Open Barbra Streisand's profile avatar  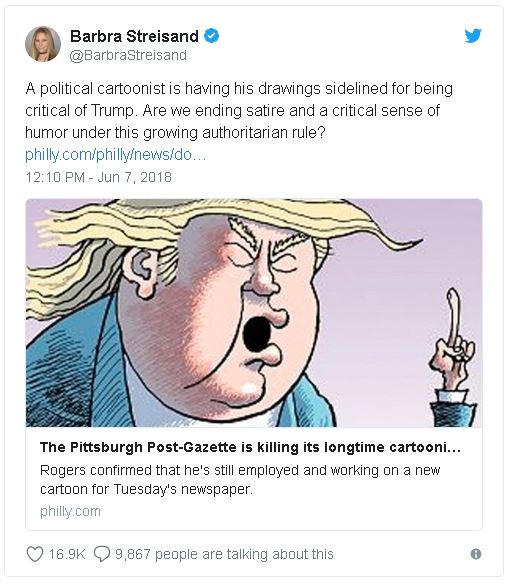(43, 44)
